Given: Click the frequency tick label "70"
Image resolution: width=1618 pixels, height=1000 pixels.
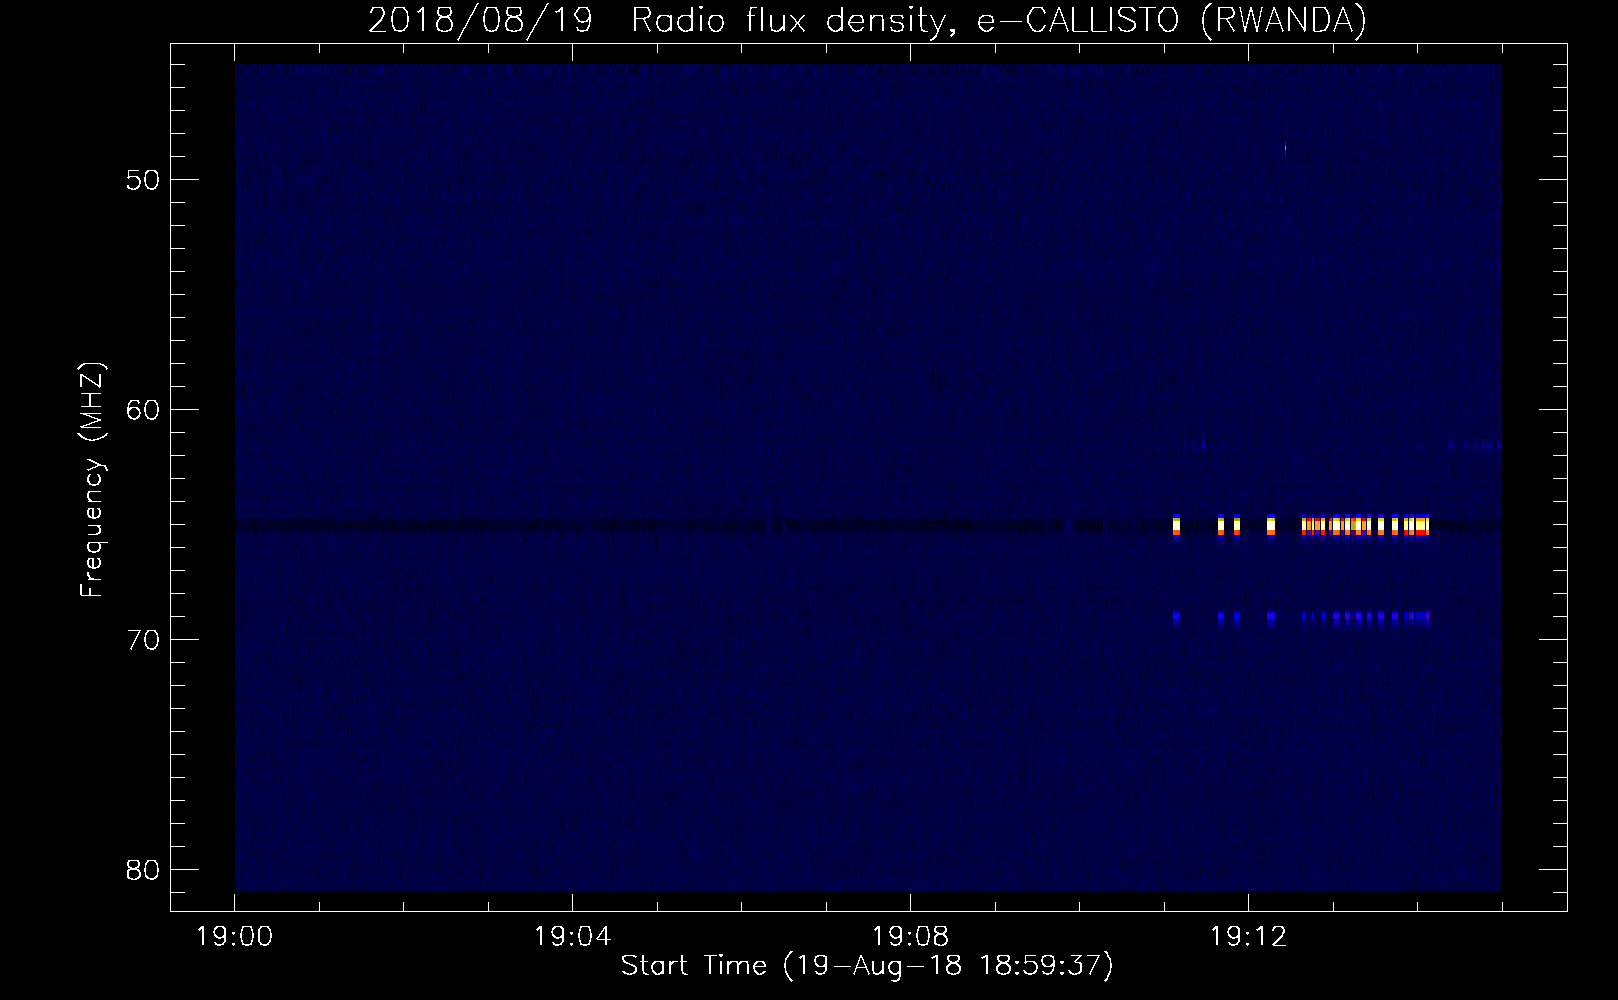Looking at the screenshot, I should pos(143,640).
